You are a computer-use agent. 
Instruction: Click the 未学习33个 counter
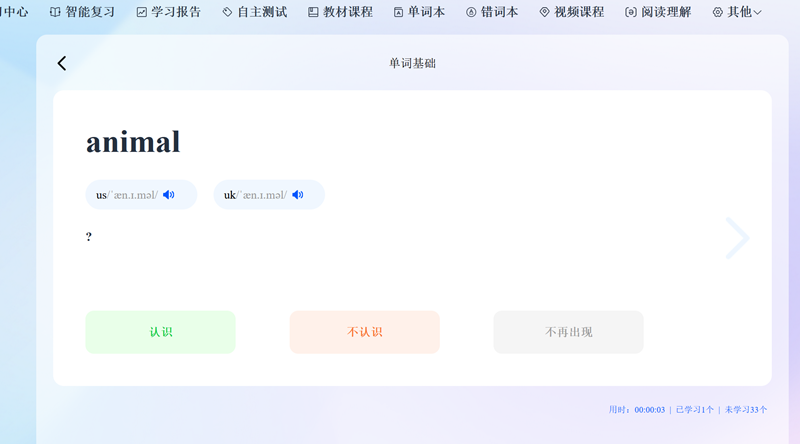[x=745, y=410]
